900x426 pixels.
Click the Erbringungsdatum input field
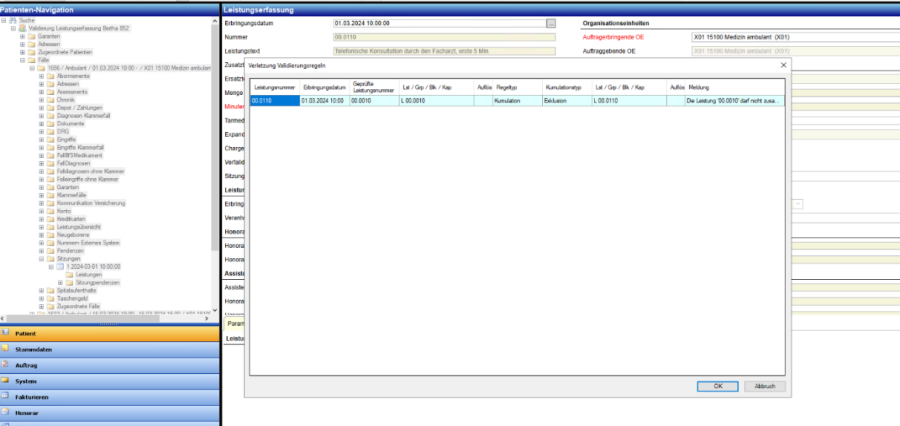[440, 24]
